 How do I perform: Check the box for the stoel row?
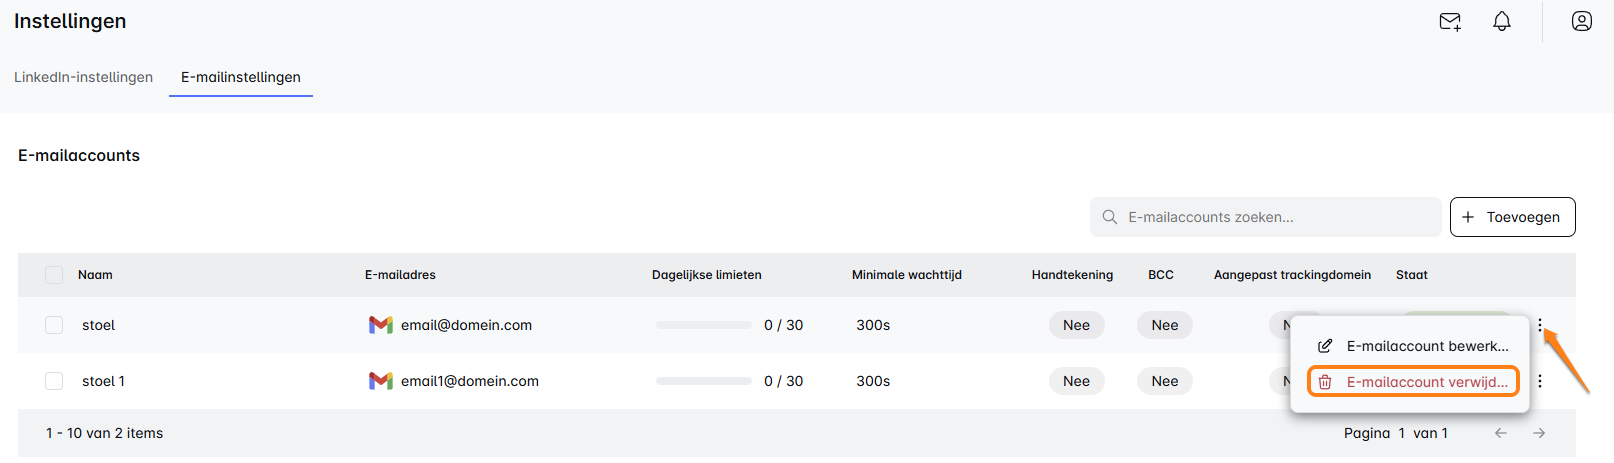point(54,325)
